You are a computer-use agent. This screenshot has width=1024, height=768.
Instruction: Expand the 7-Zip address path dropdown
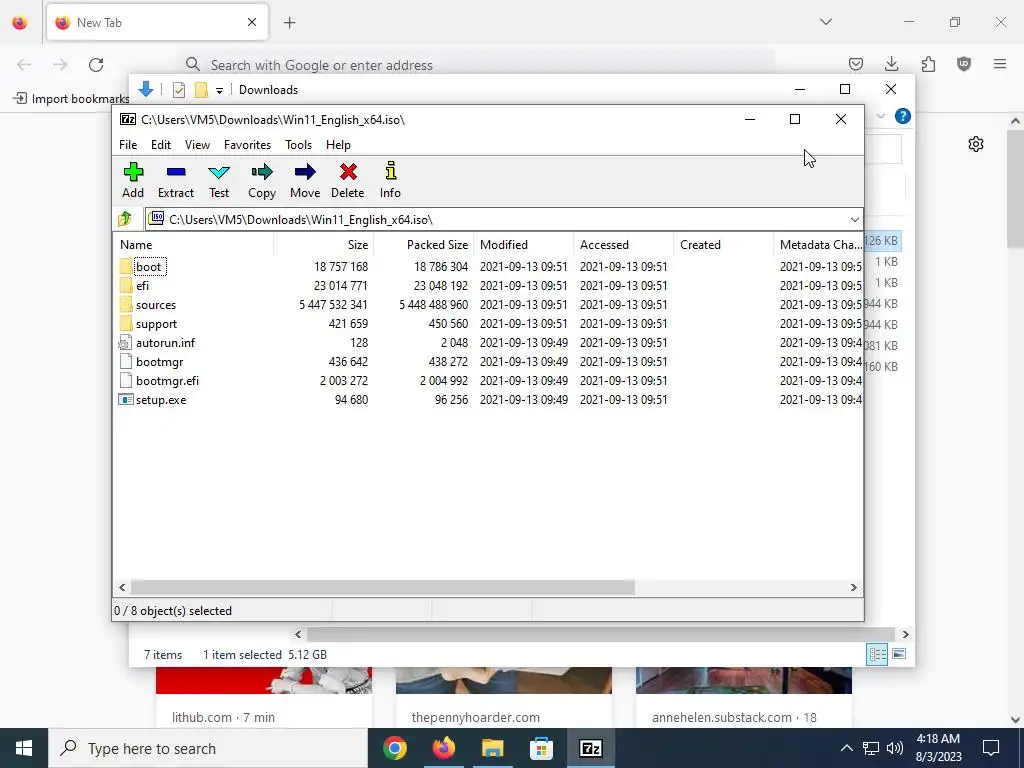(x=854, y=219)
